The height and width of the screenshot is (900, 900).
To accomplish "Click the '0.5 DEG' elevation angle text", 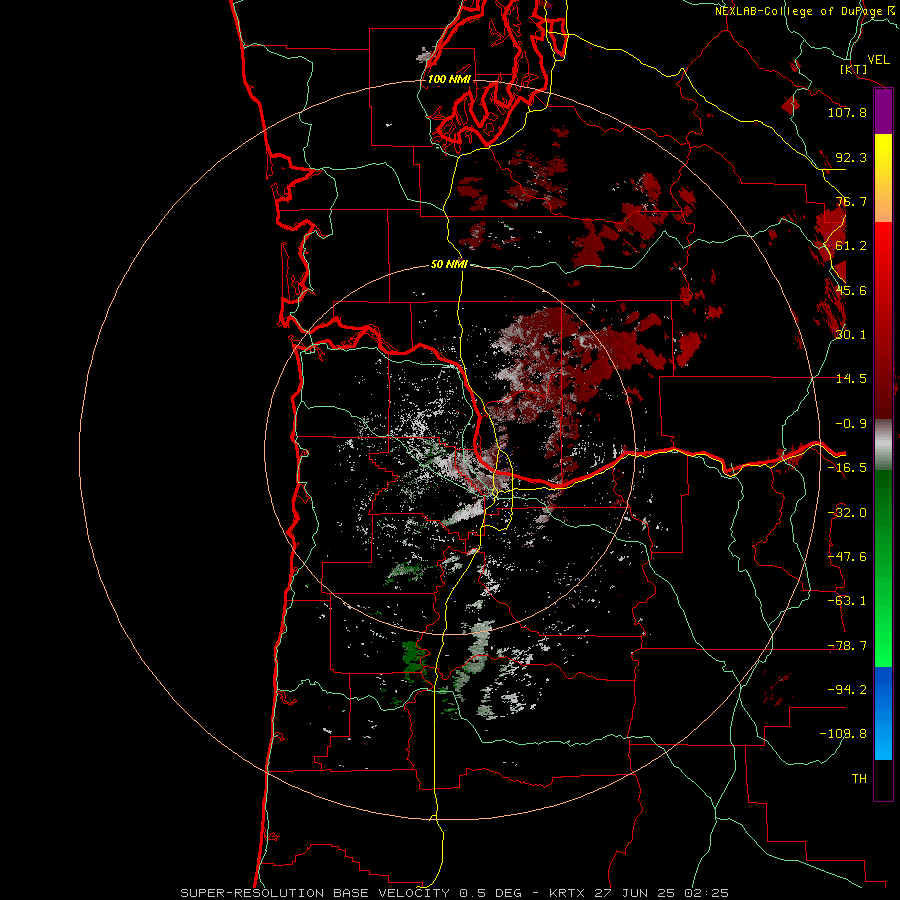I will (490, 893).
